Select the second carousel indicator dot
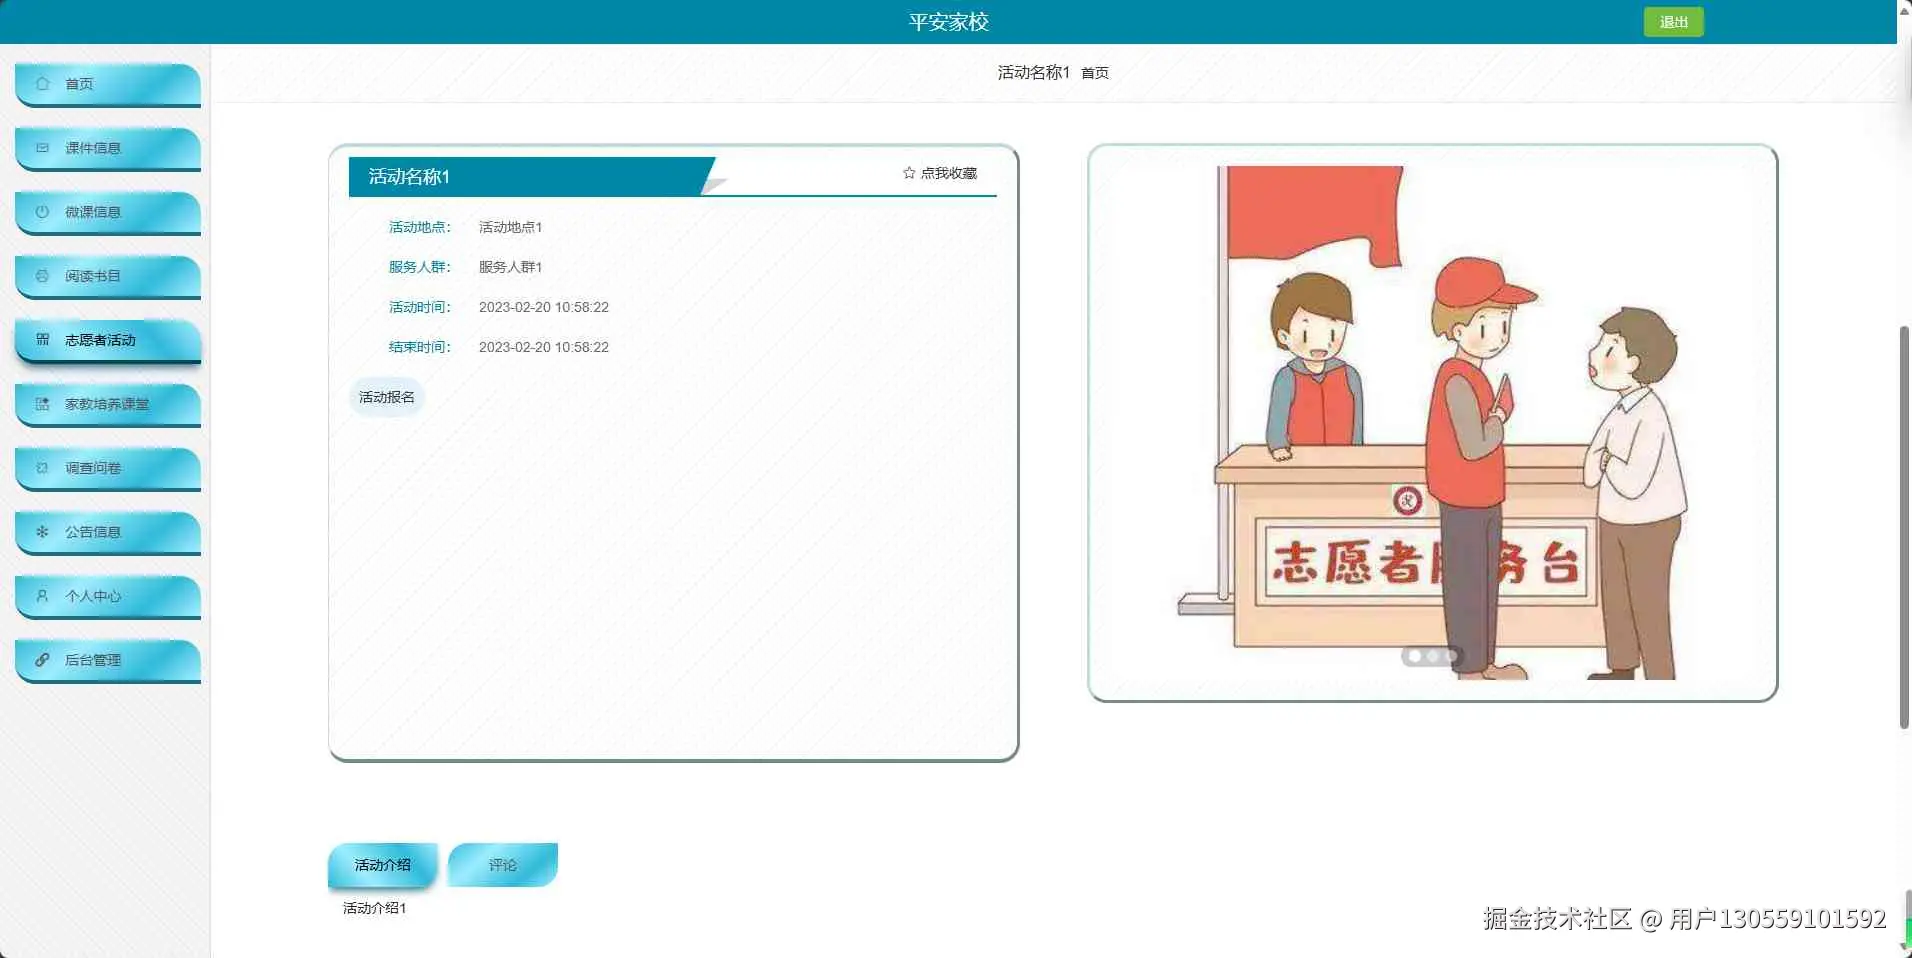 (x=1434, y=656)
